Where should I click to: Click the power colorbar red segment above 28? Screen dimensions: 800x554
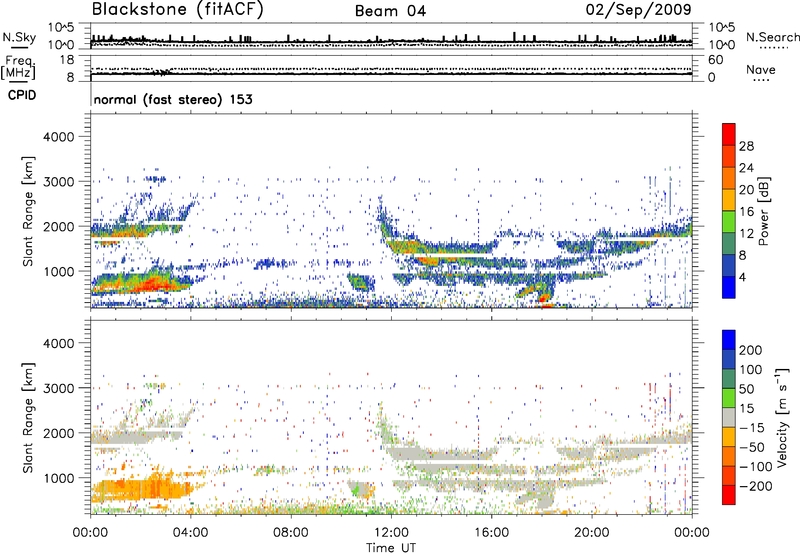click(729, 133)
